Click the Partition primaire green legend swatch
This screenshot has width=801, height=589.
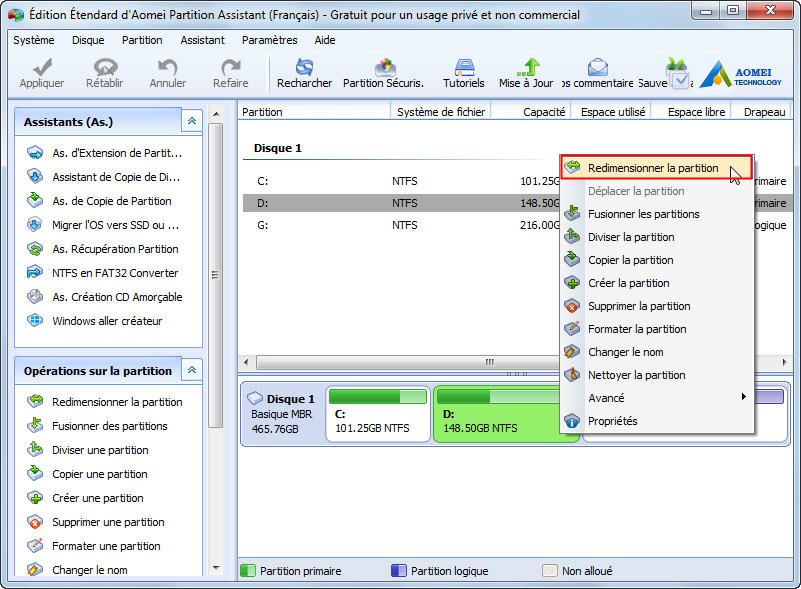point(248,571)
